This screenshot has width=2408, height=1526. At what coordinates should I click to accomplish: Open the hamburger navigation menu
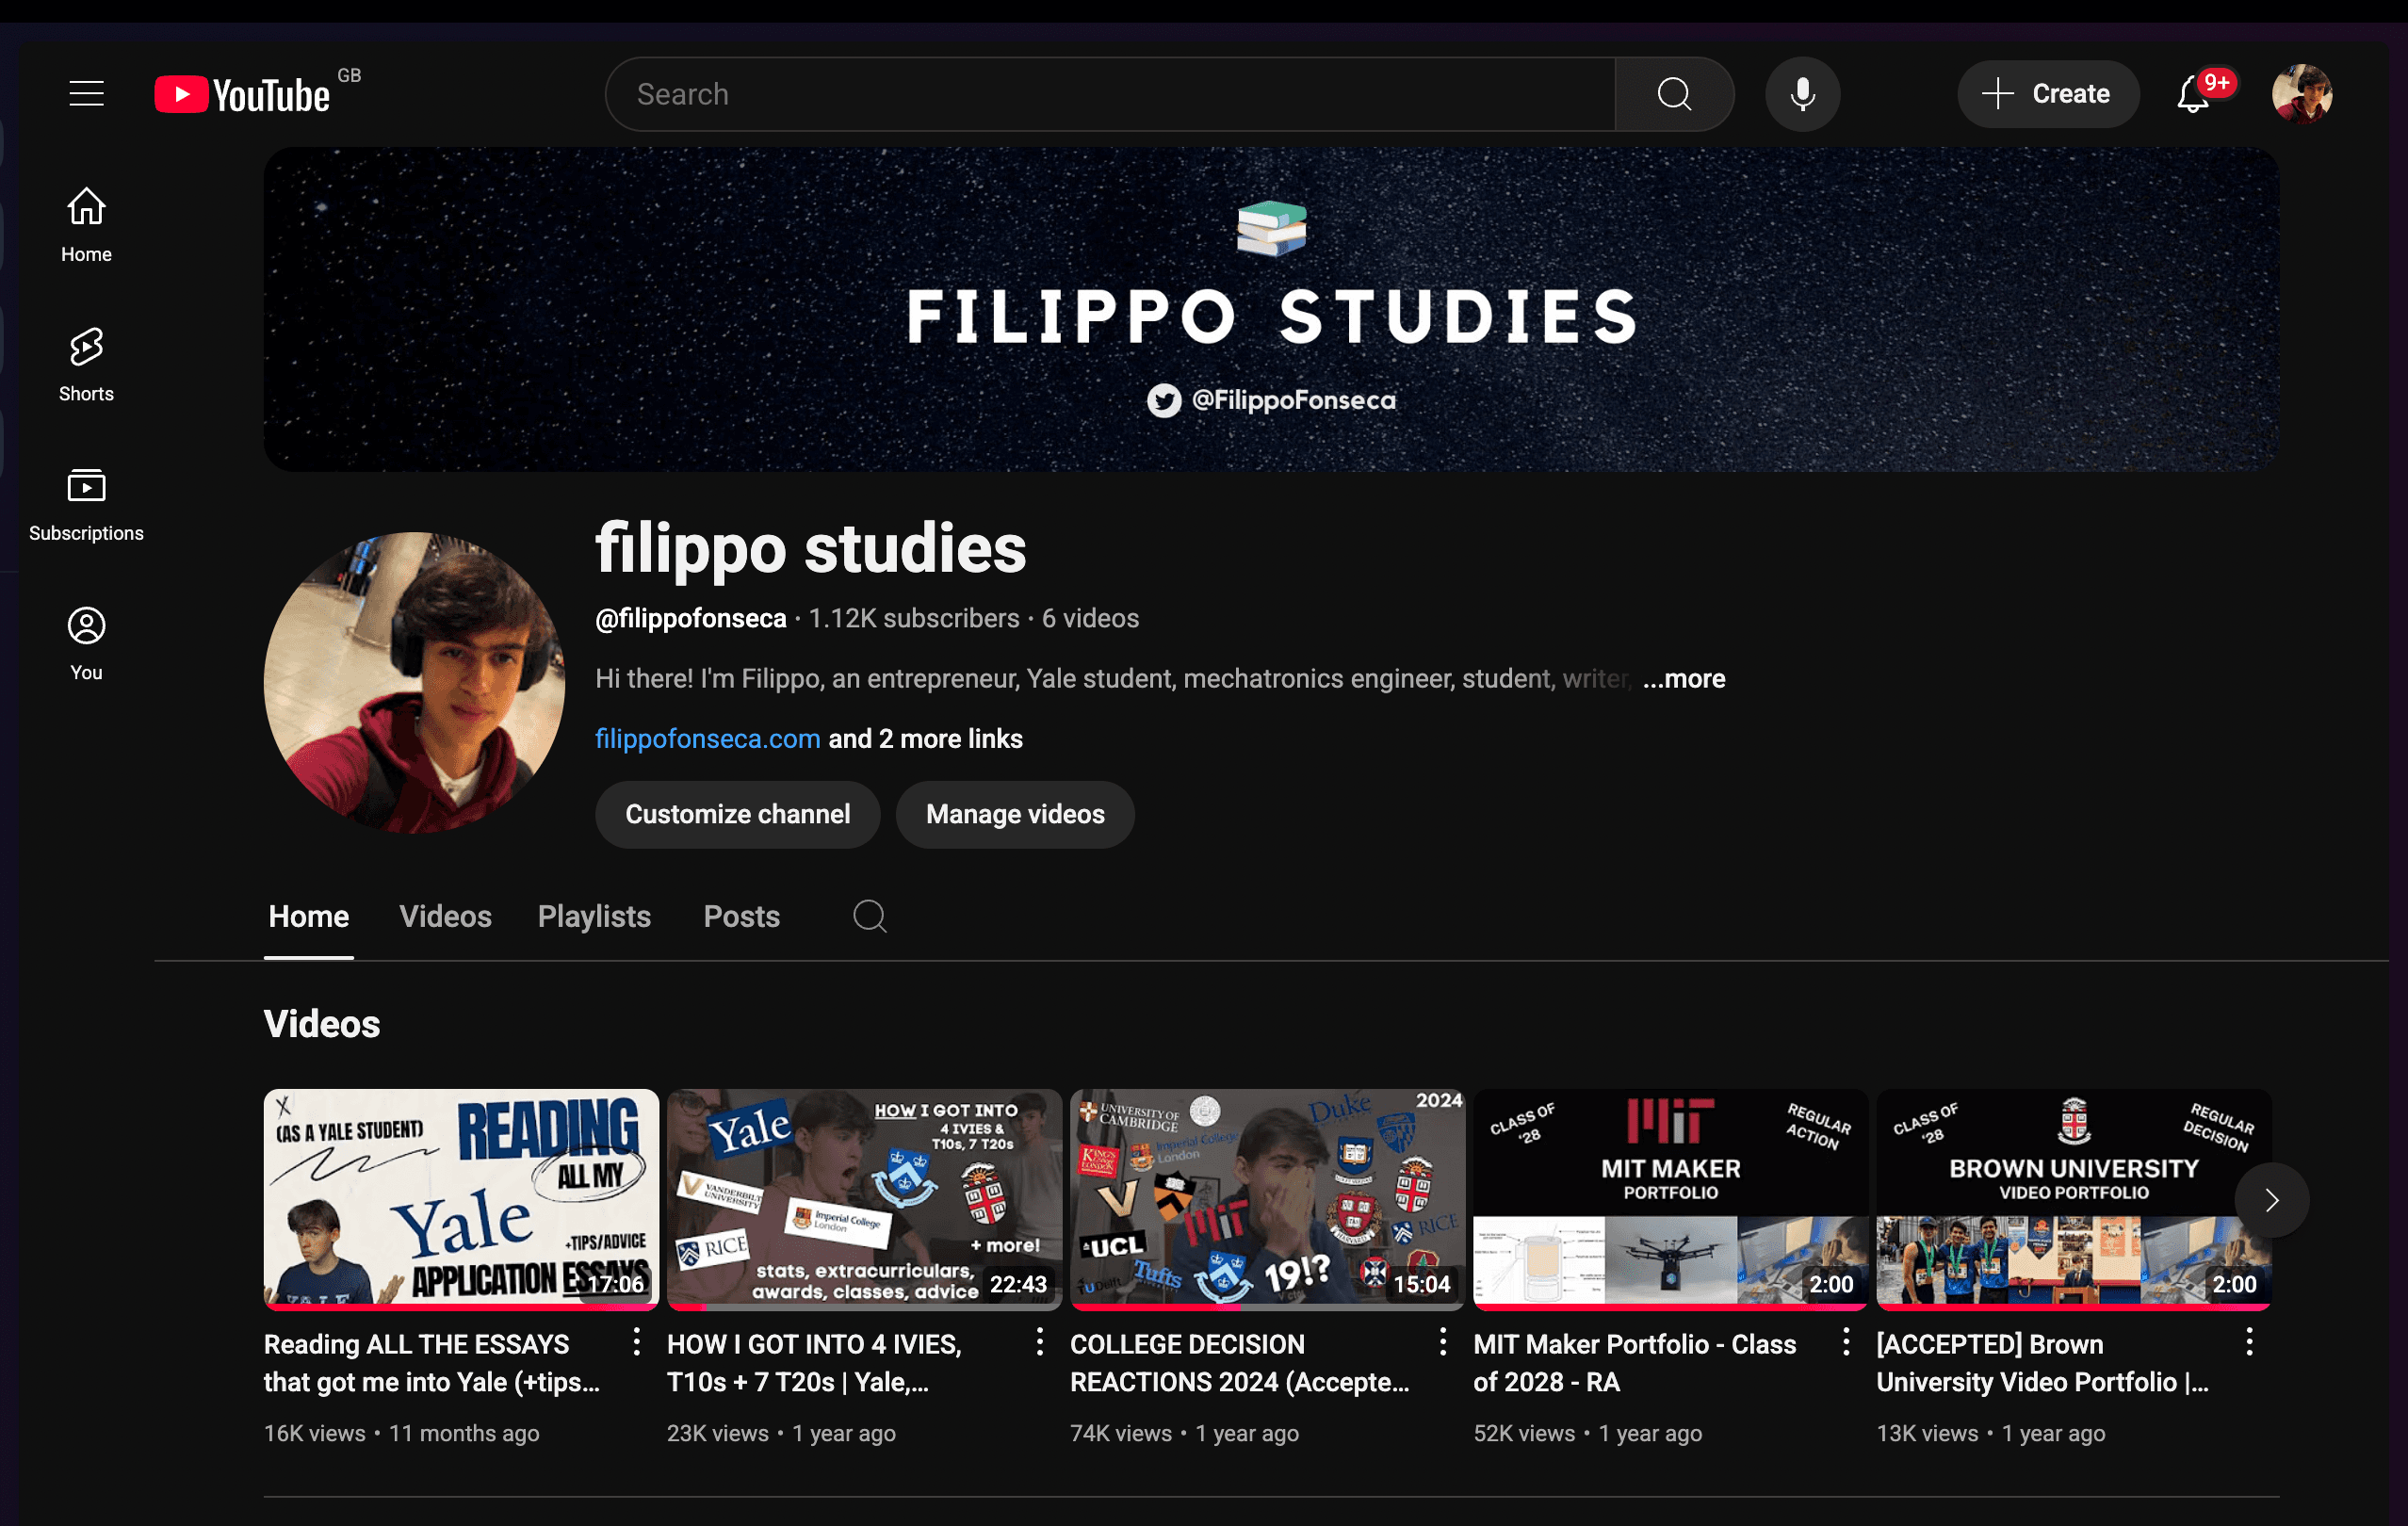pos(86,93)
